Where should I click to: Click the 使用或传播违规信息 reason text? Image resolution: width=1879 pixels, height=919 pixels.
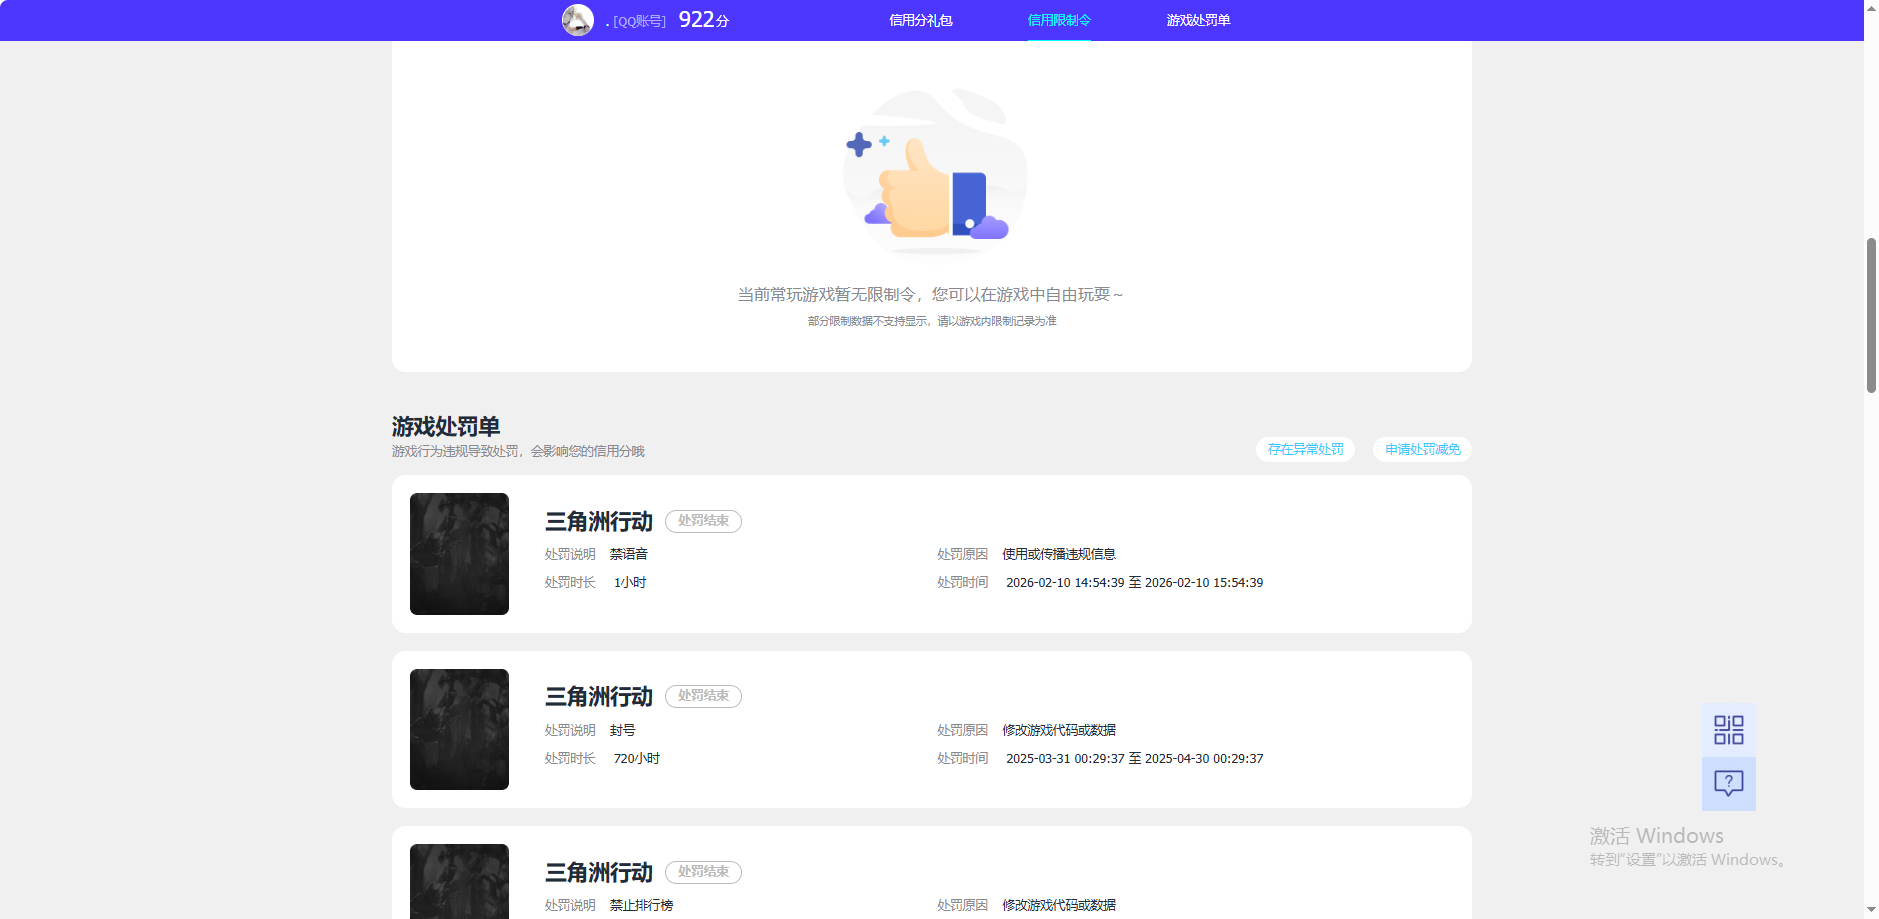pyautogui.click(x=1059, y=554)
